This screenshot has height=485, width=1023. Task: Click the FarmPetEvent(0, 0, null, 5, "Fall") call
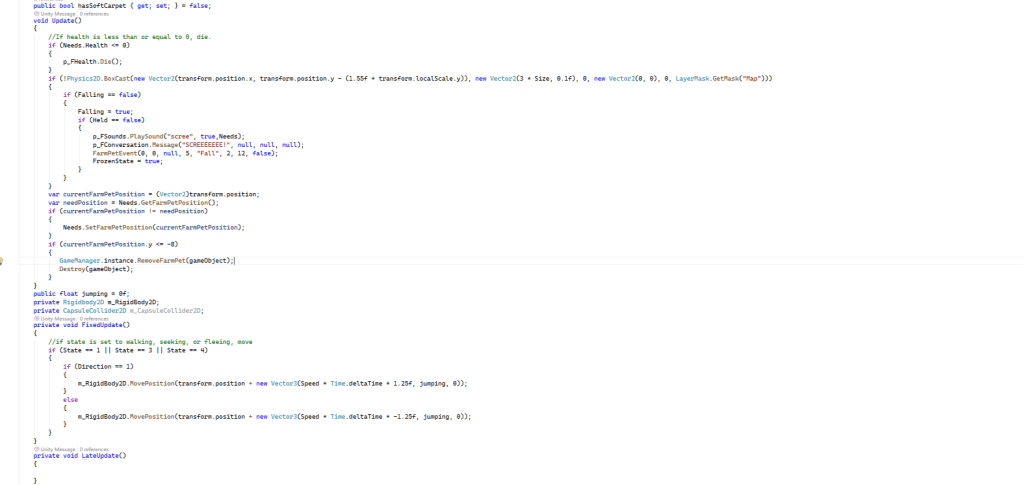pos(185,152)
